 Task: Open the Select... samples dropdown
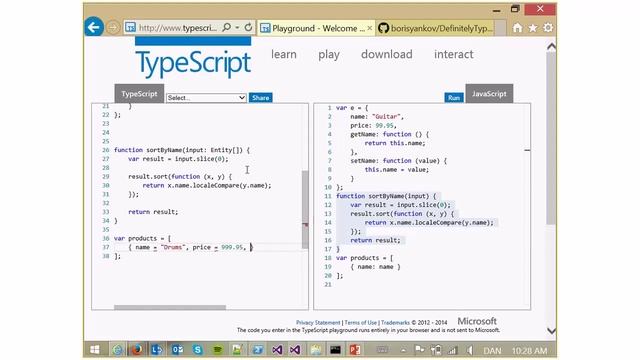click(206, 98)
